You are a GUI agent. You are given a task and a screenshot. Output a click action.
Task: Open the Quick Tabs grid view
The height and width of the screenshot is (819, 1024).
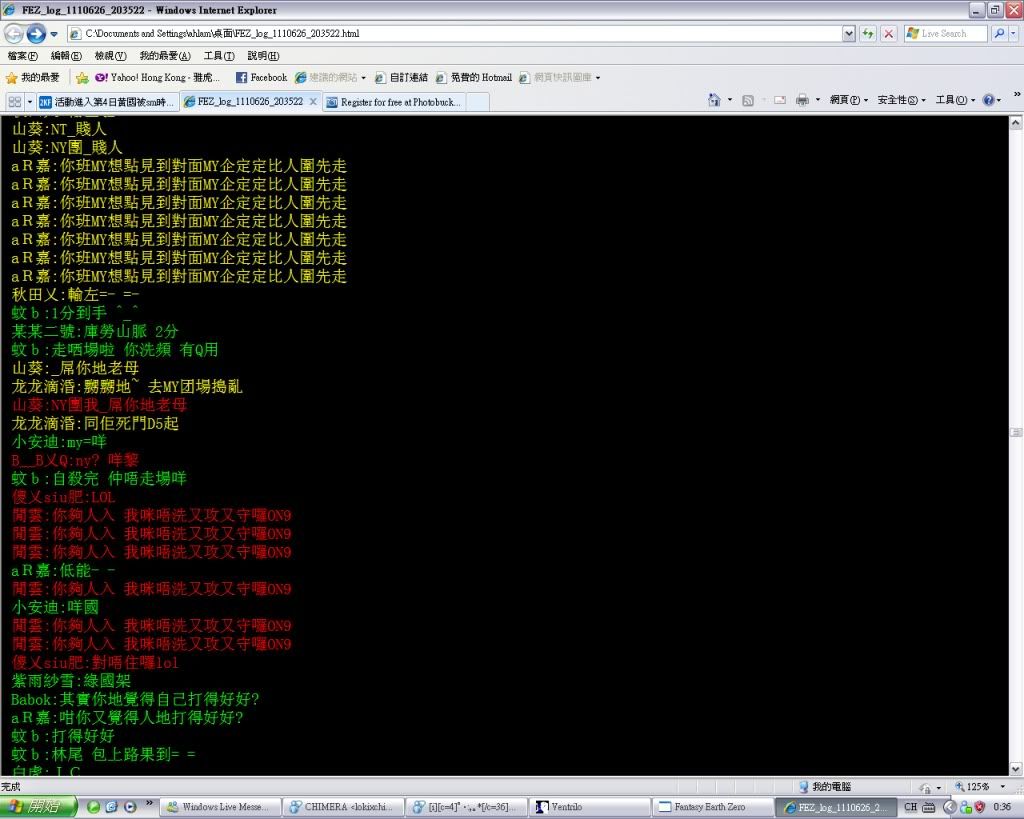(x=14, y=102)
